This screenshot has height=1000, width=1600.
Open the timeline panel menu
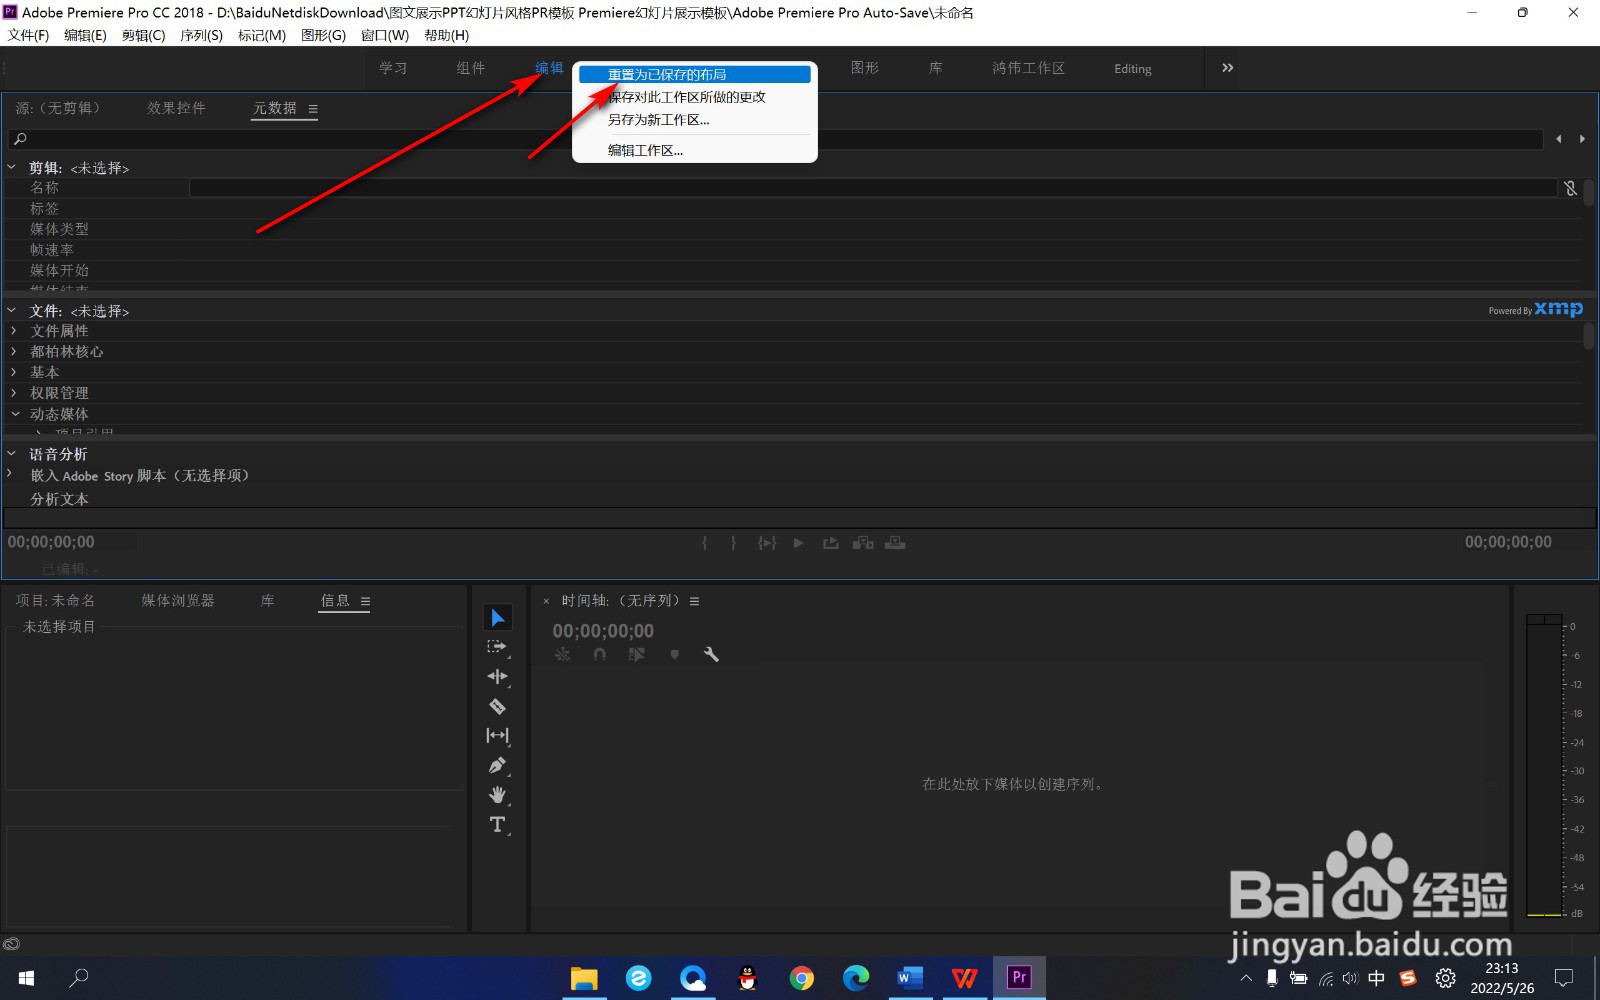694,601
